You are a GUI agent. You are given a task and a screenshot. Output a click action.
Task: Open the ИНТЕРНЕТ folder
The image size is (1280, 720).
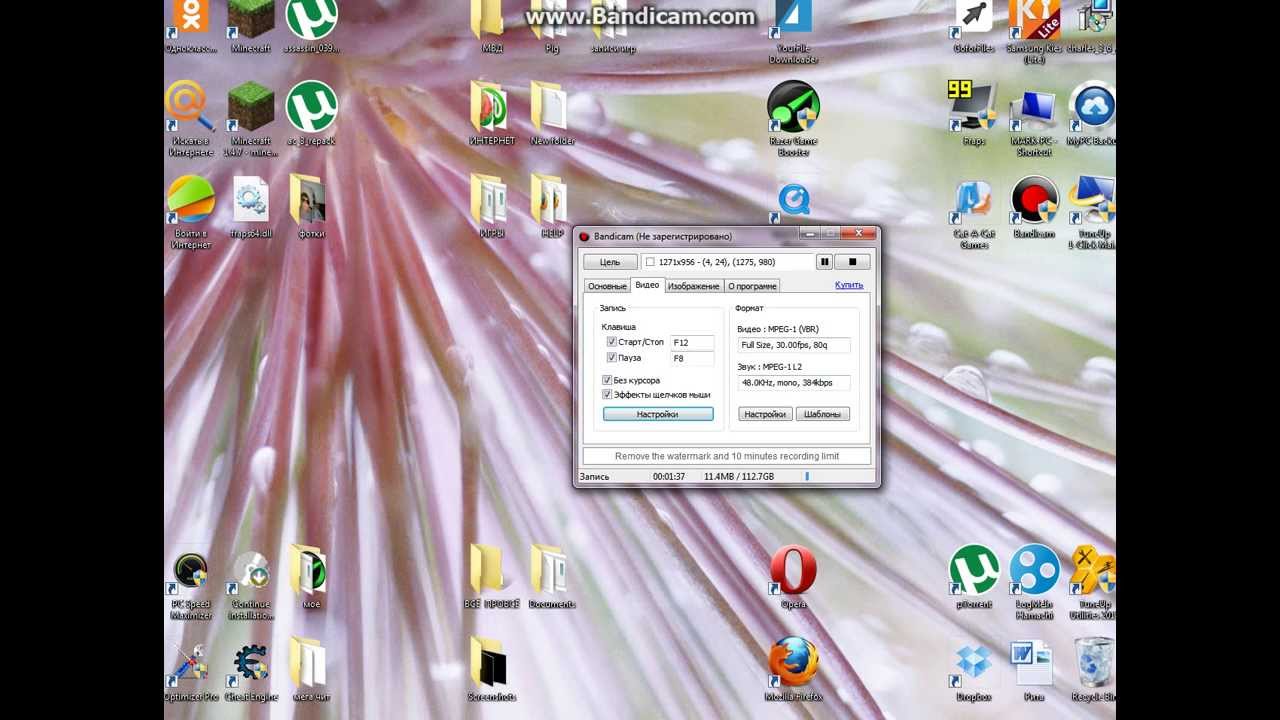[x=492, y=112]
